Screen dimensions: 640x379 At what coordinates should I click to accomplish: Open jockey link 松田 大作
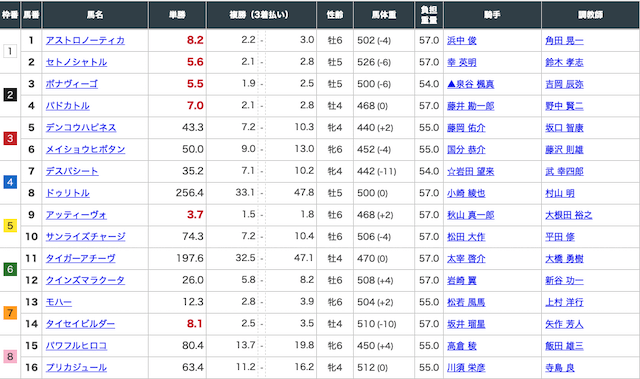click(x=466, y=237)
